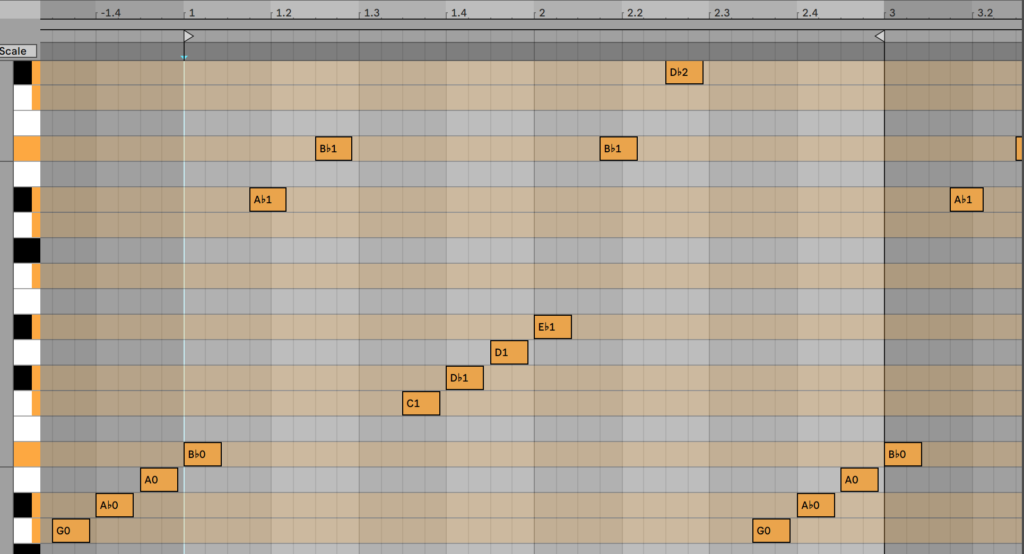This screenshot has height=554, width=1024.
Task: Select the D1 note
Action: click(x=509, y=352)
